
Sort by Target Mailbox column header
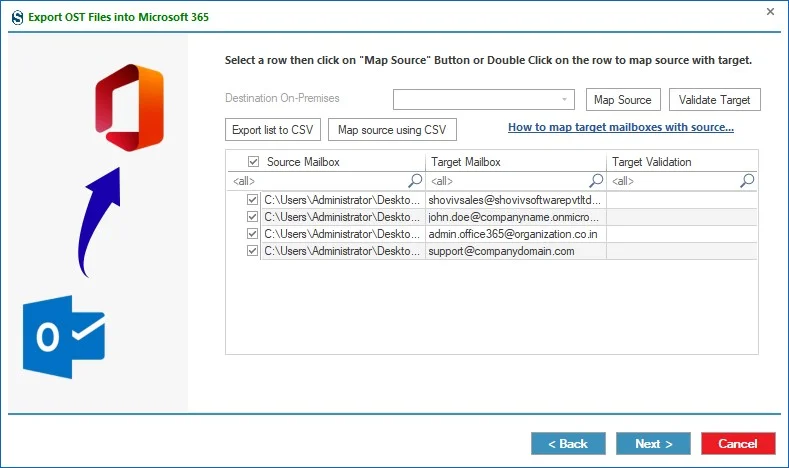tap(516, 162)
